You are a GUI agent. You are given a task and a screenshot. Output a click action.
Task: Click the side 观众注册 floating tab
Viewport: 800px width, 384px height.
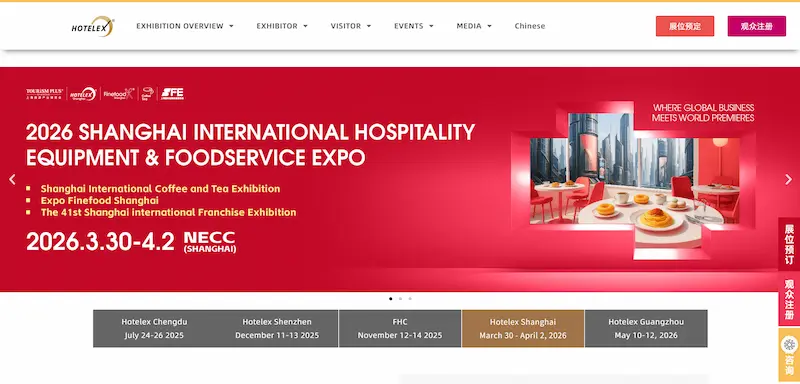789,299
